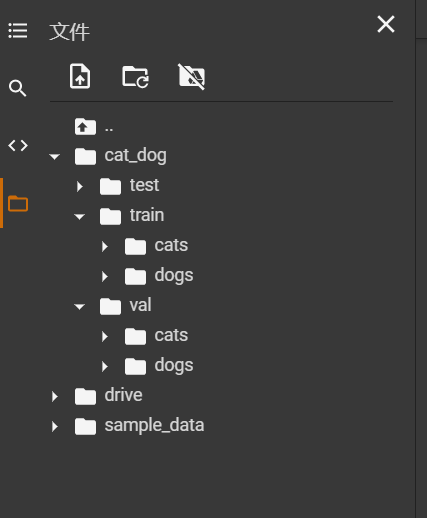Expand cats folder arrow under train
This screenshot has width=427, height=518.
point(105,246)
